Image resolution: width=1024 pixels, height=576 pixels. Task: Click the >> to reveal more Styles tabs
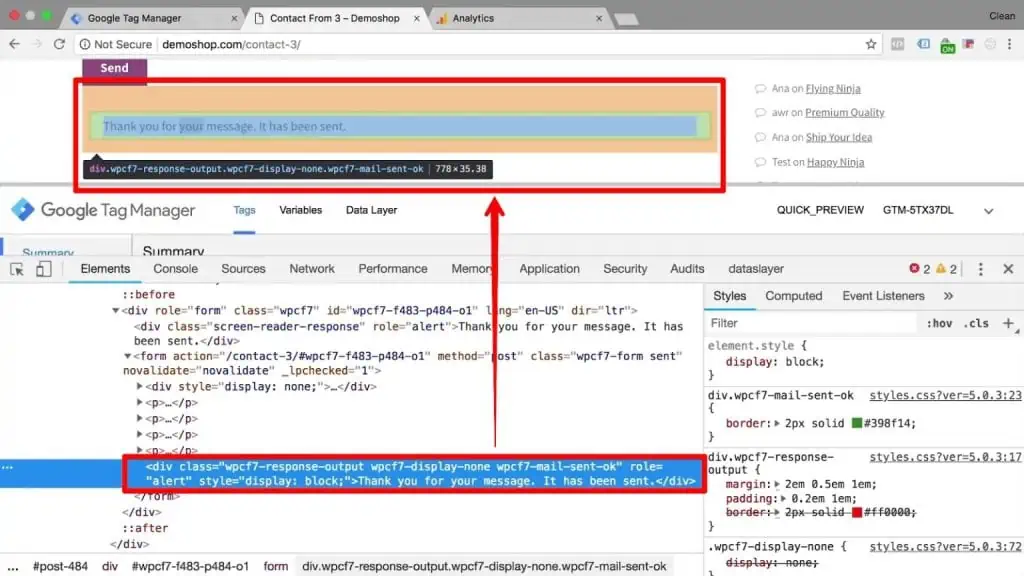click(x=951, y=295)
